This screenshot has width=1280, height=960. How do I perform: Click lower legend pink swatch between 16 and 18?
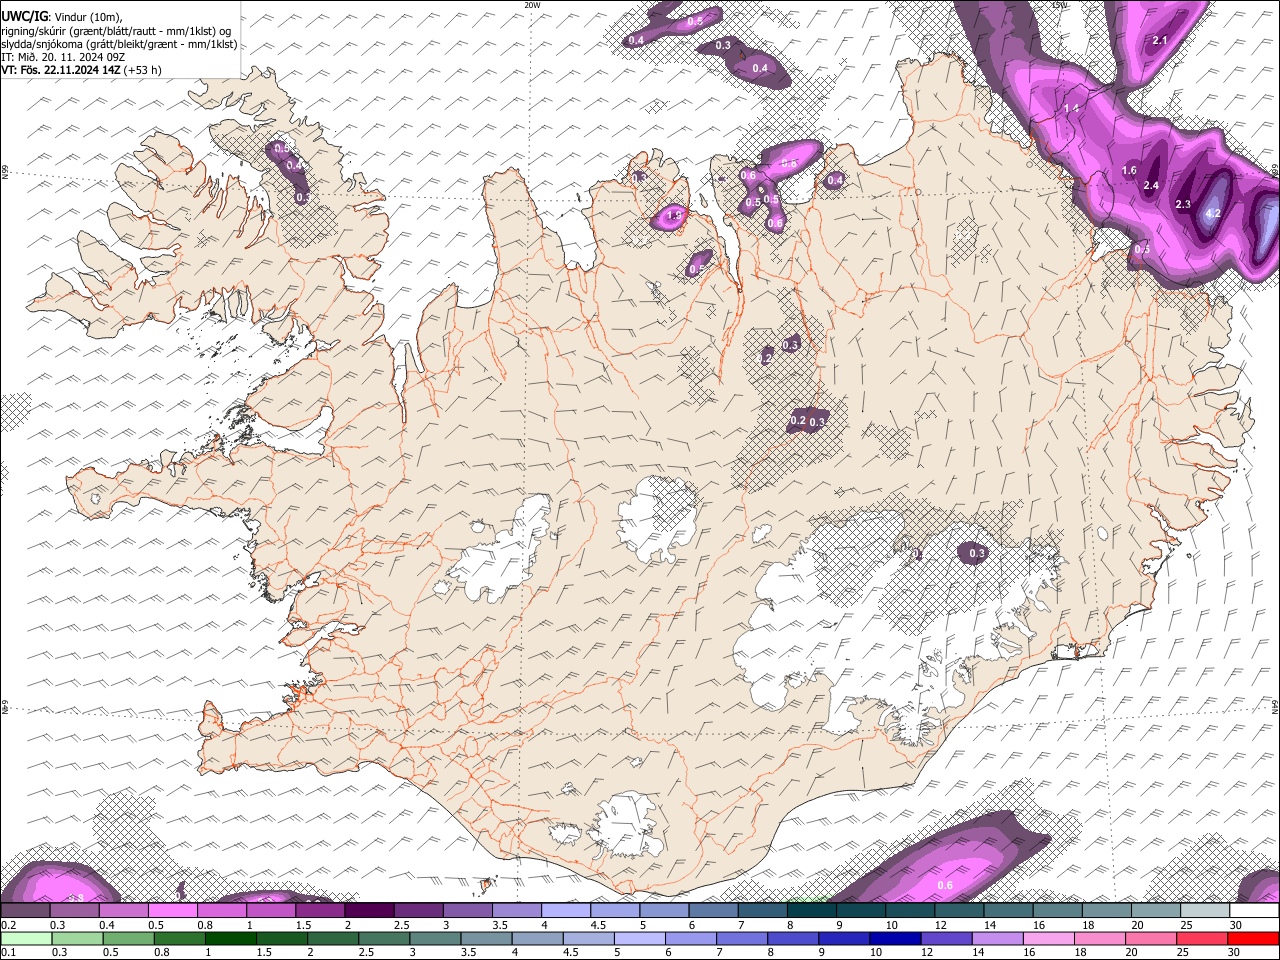(x=1048, y=938)
